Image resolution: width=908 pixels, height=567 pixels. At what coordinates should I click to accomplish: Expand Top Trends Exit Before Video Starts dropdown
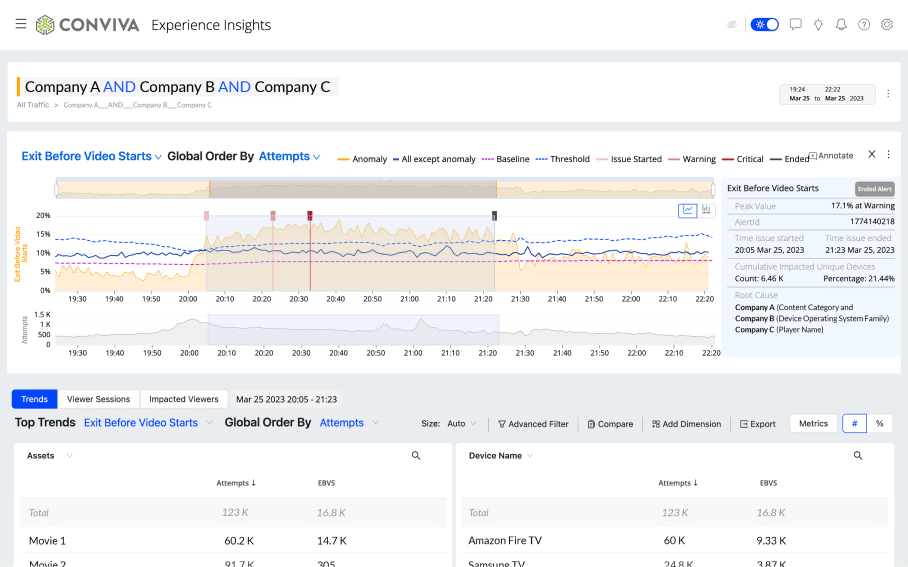point(148,423)
